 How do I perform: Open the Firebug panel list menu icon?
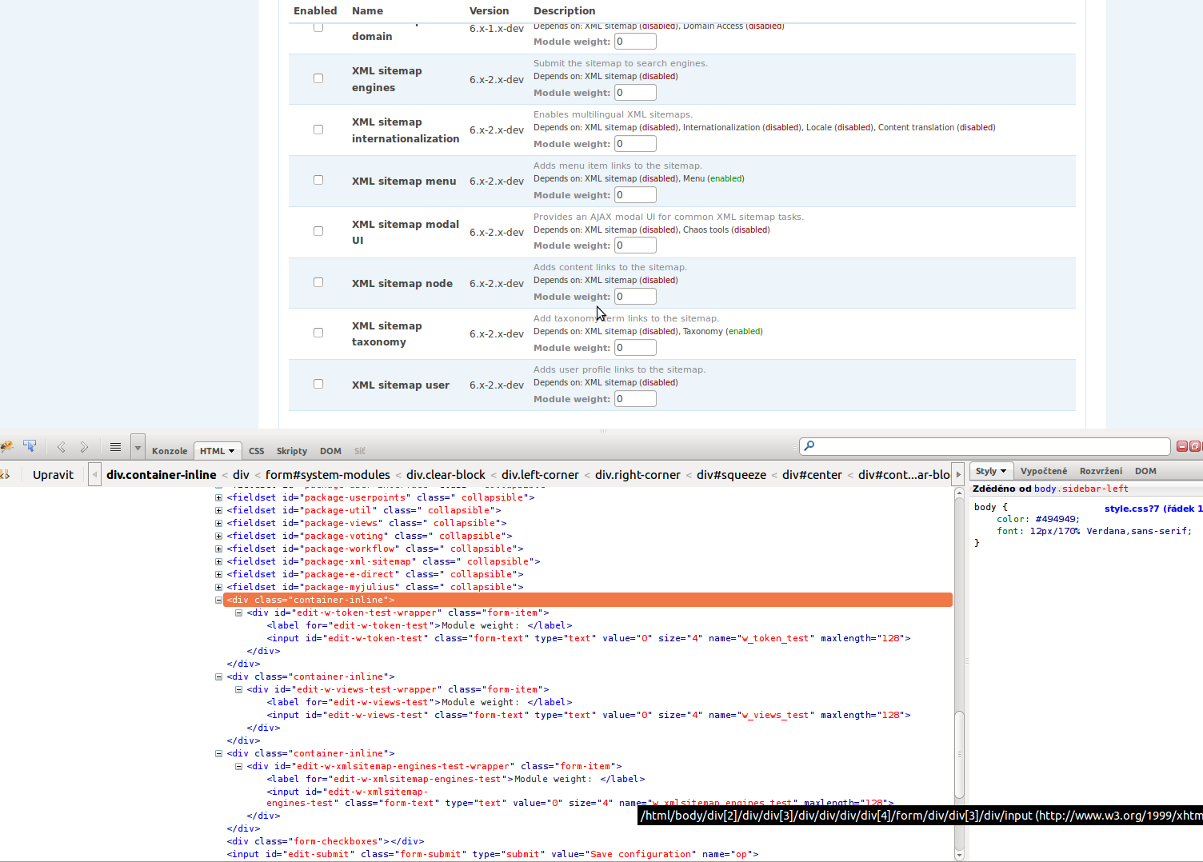pyautogui.click(x=113, y=447)
